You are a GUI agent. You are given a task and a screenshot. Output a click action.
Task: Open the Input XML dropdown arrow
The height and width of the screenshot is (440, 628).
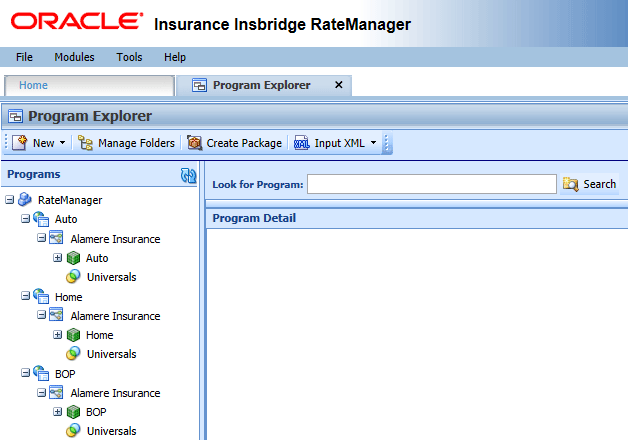pyautogui.click(x=373, y=143)
